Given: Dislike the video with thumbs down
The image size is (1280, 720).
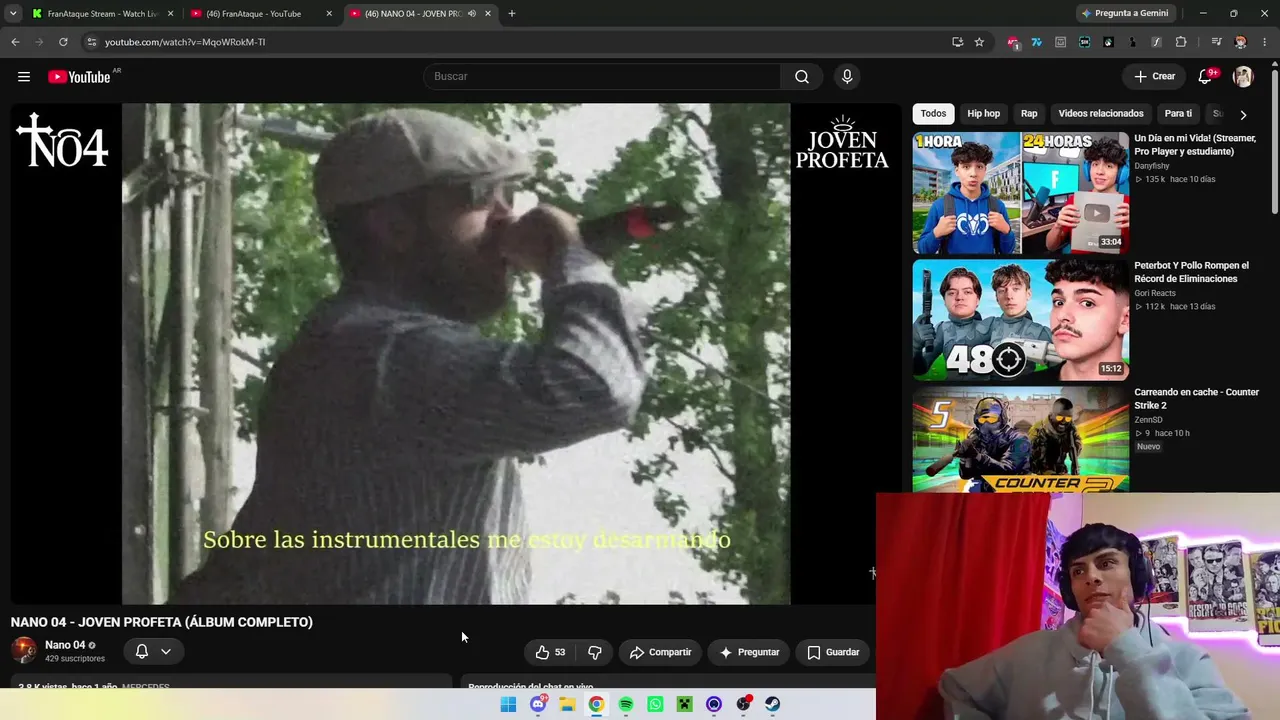Looking at the screenshot, I should 595,652.
